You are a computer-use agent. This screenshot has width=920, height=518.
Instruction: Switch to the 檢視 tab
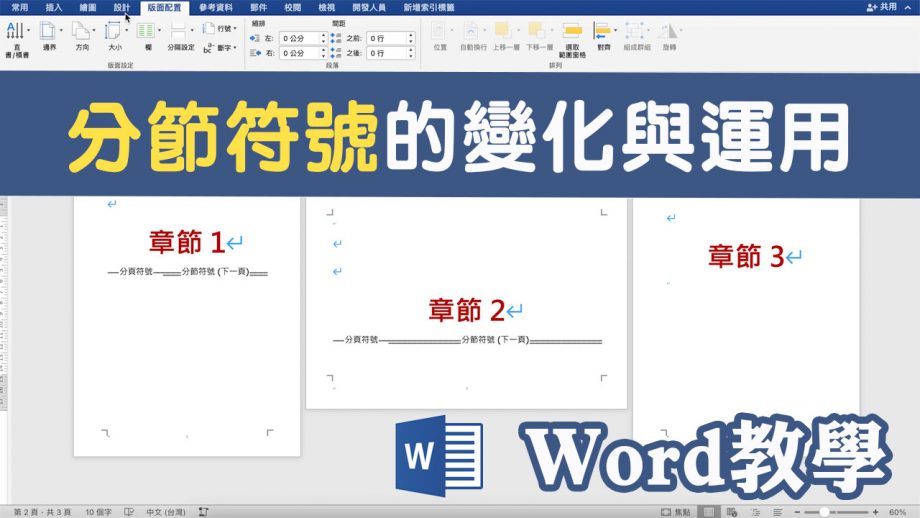point(326,7)
